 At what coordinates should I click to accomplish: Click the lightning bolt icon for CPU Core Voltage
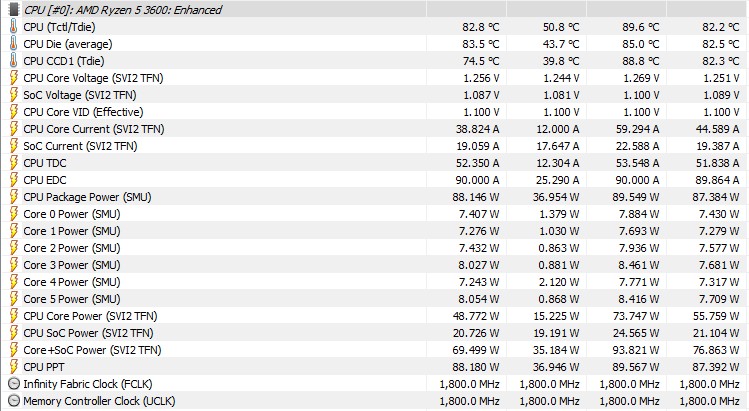tap(12, 78)
